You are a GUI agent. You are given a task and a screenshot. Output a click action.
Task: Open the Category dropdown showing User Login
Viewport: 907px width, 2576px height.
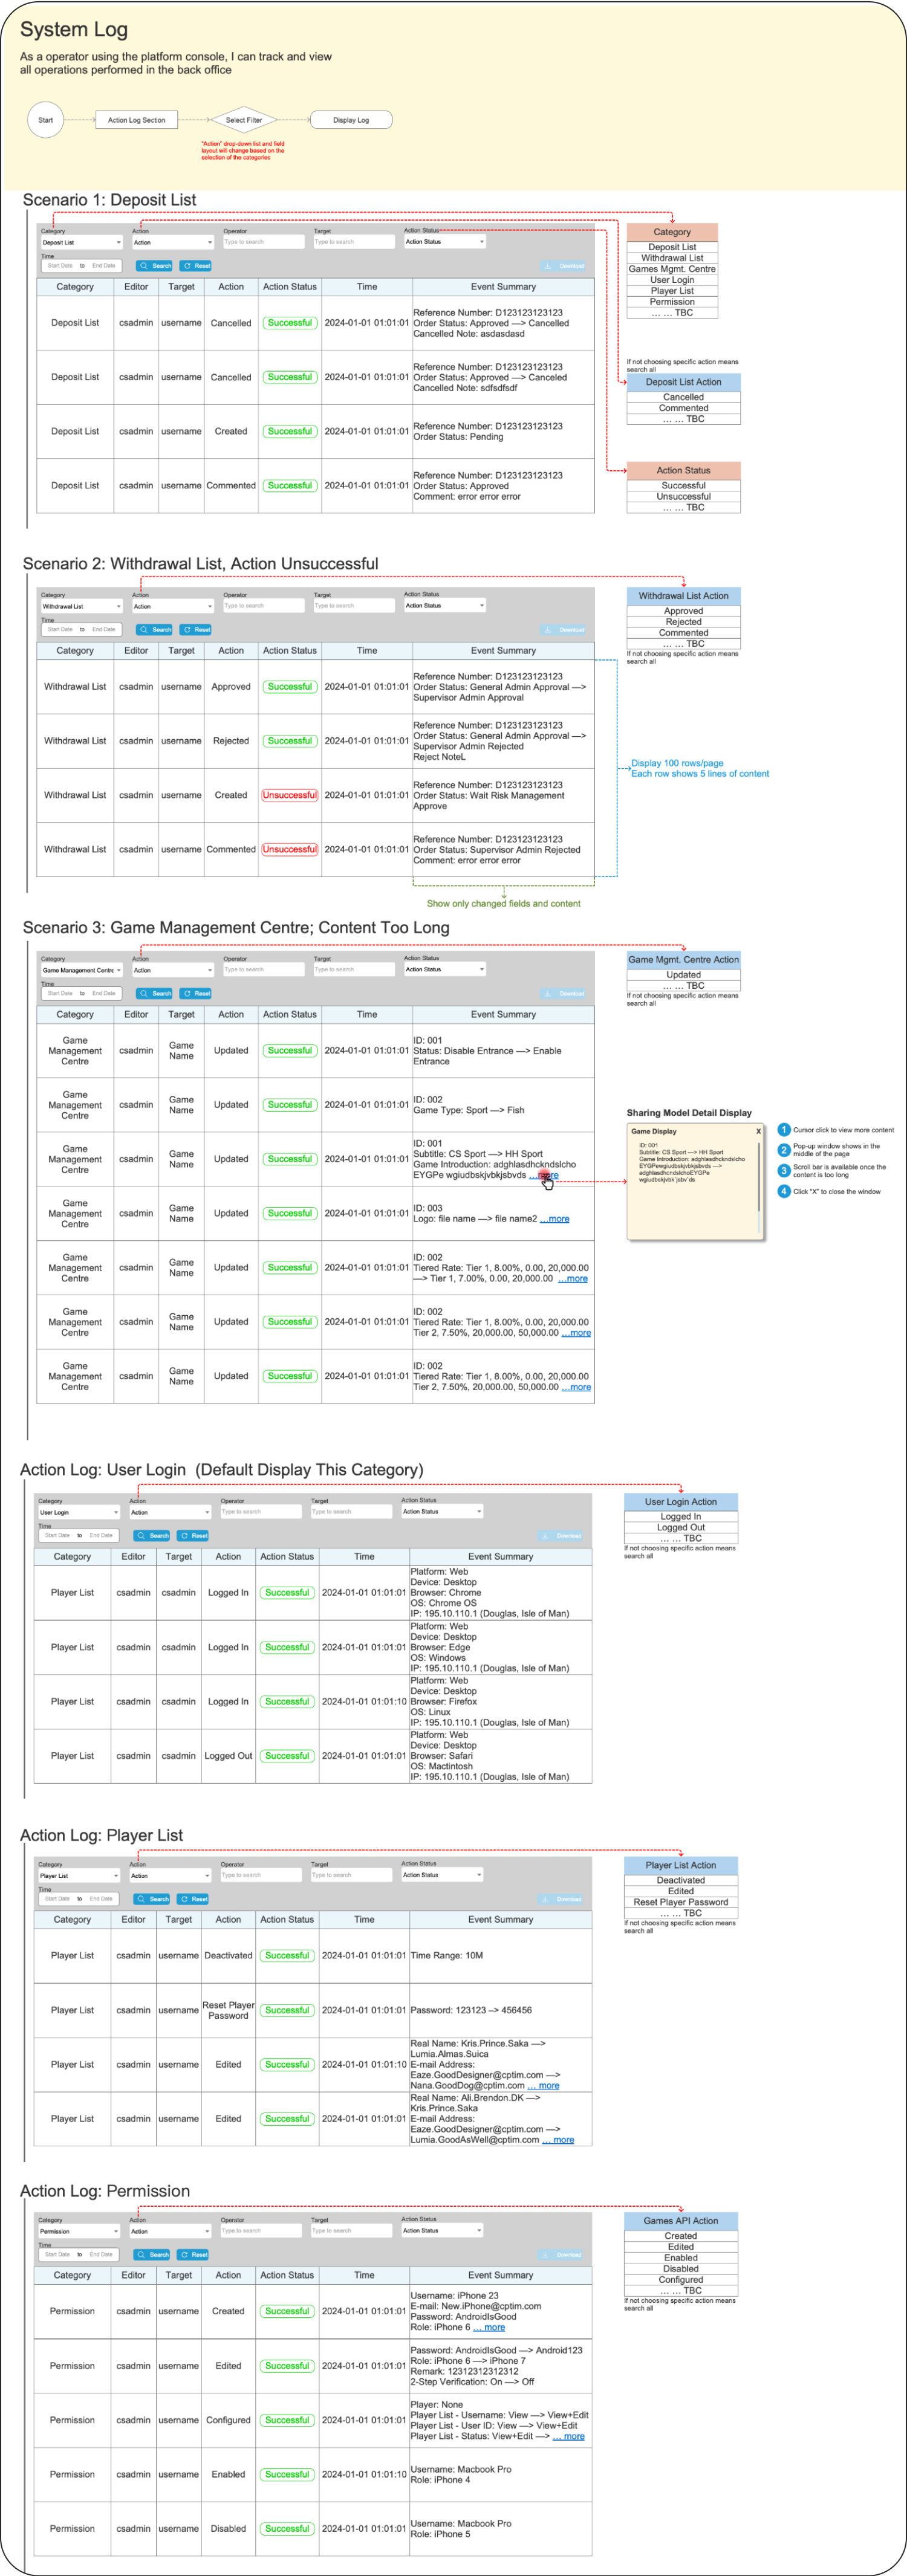[x=78, y=1512]
